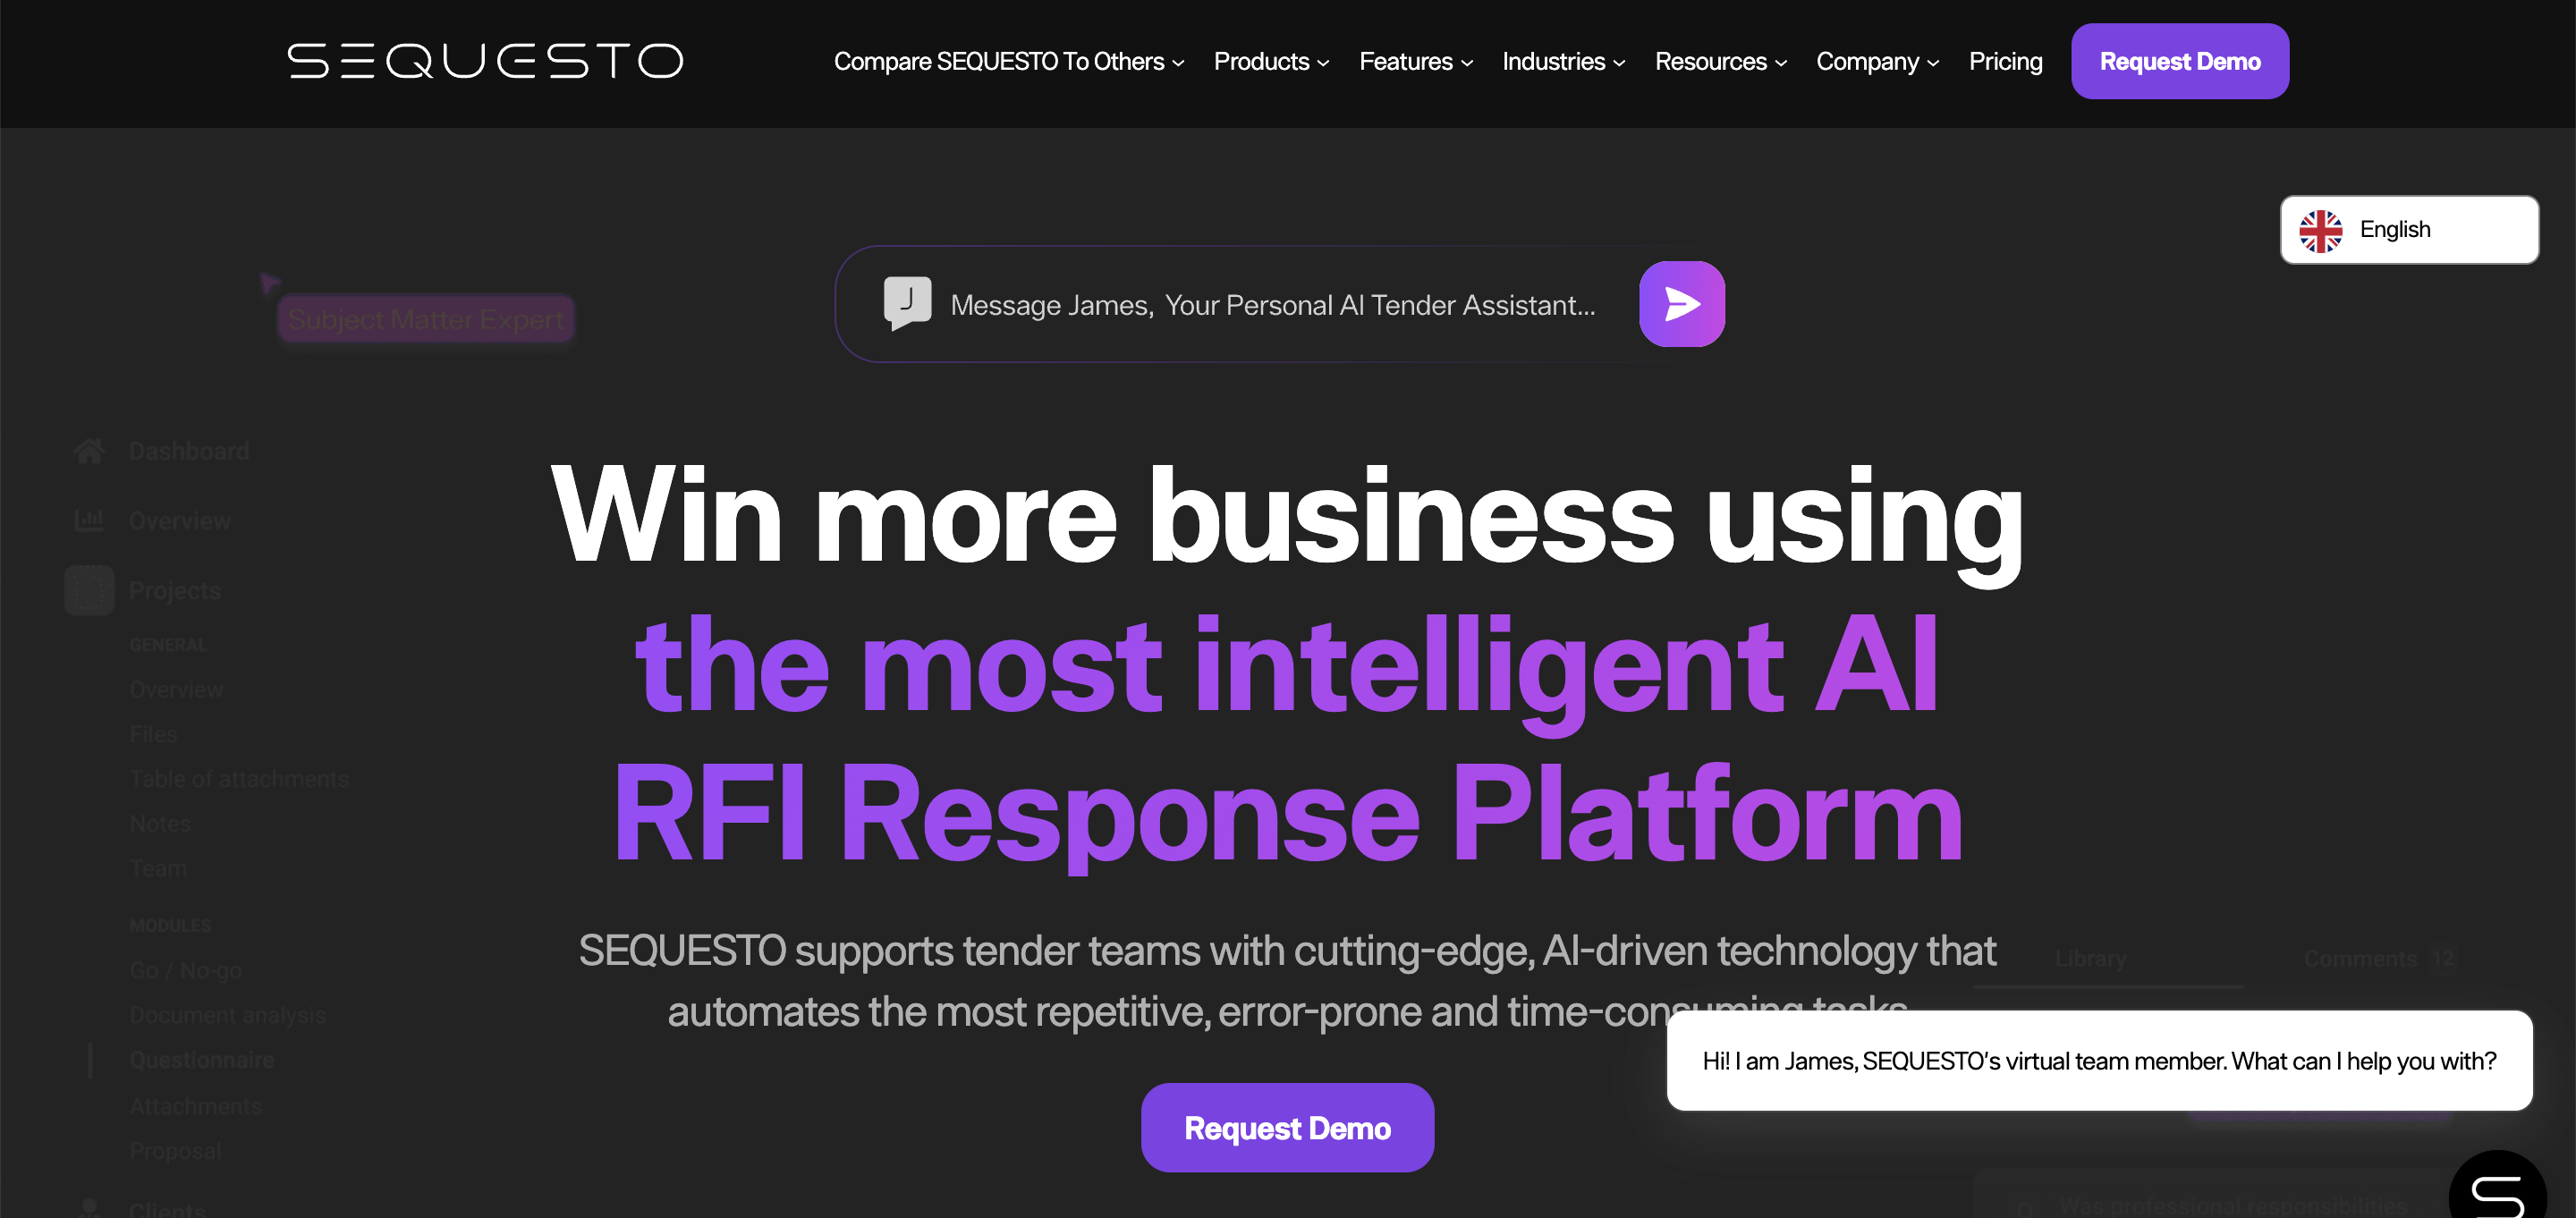Viewport: 2576px width, 1218px height.
Task: Click the UK flag language icon
Action: (2320, 230)
